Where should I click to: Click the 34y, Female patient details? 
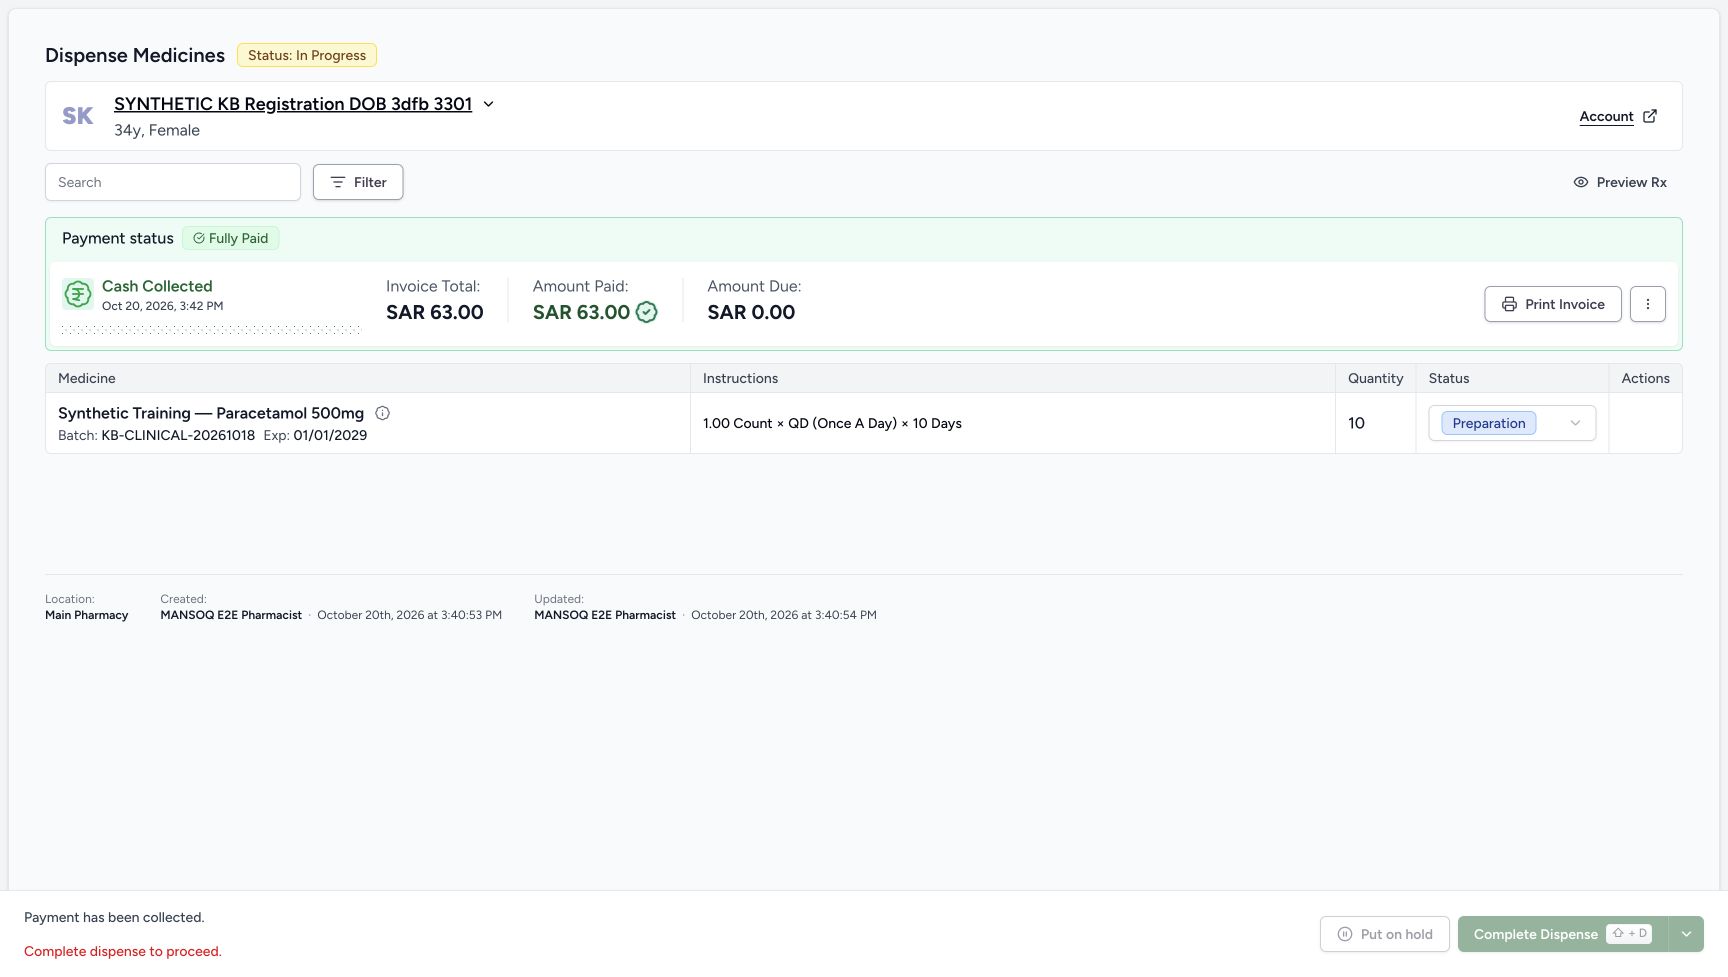[x=157, y=130]
